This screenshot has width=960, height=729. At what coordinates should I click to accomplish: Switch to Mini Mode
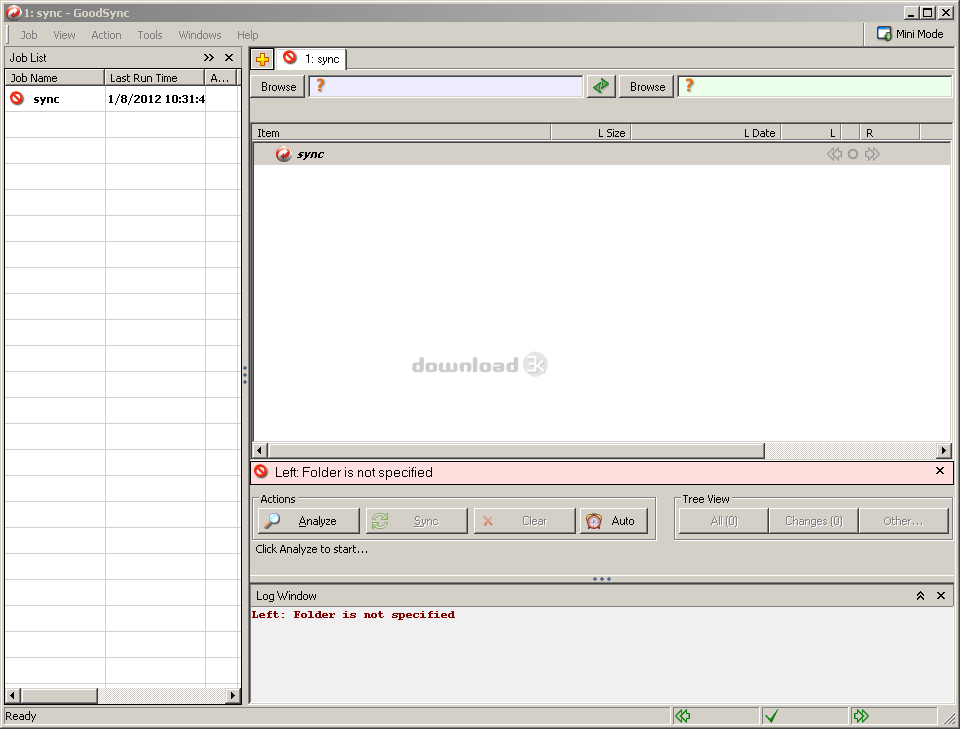point(910,34)
